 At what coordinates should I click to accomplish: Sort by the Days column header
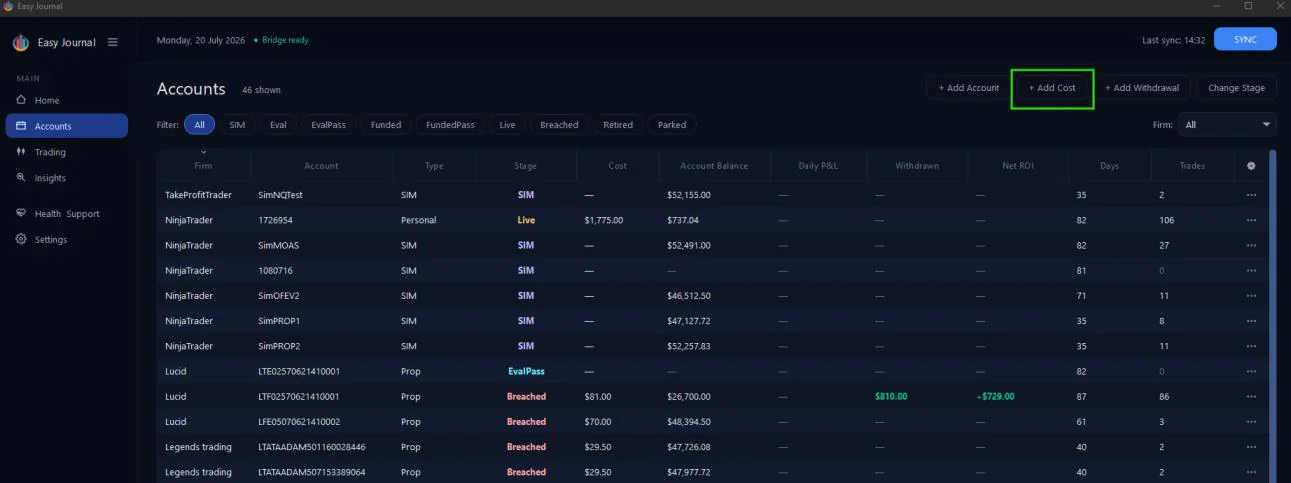point(1109,166)
